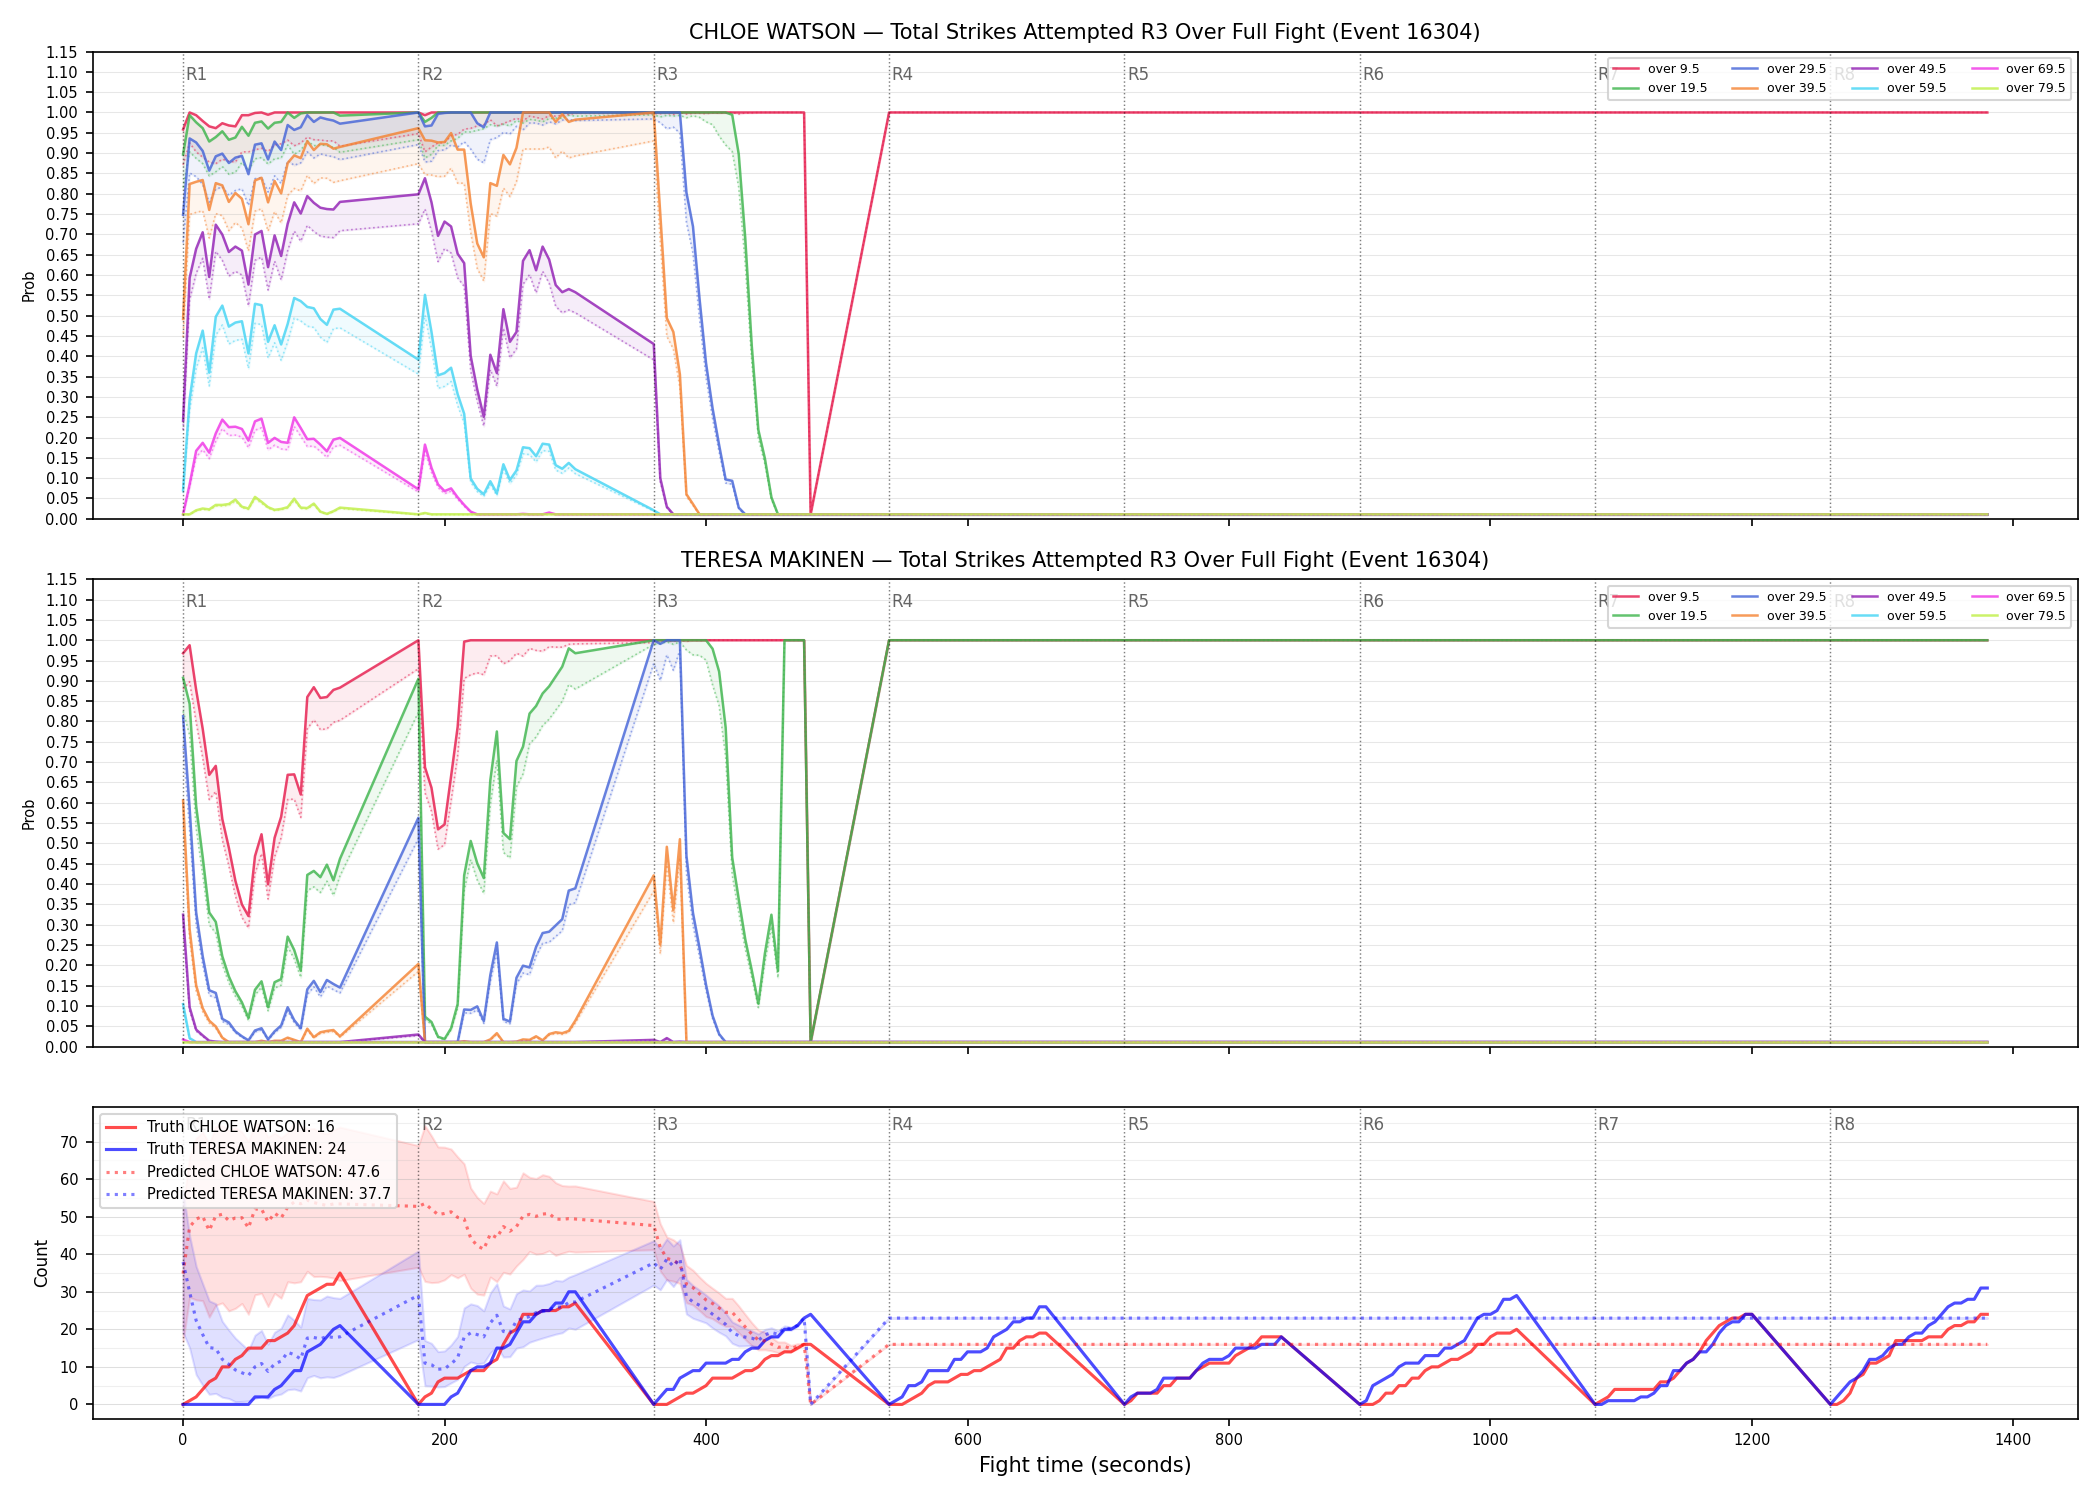Click the R4 marker in Chloe Watson chart
The width and height of the screenshot is (2100, 1500).
pyautogui.click(x=902, y=74)
